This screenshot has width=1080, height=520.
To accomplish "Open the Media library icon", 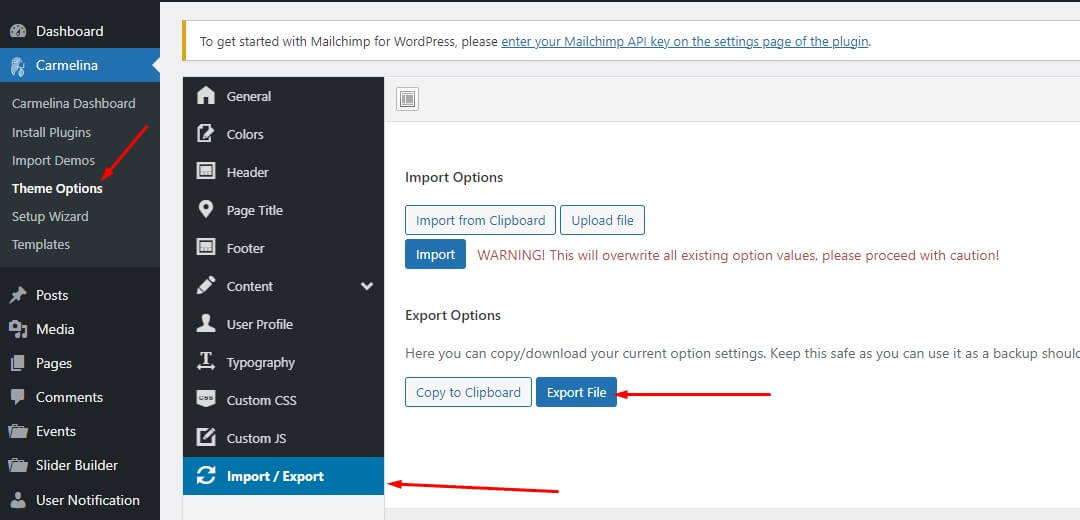I will click(18, 329).
